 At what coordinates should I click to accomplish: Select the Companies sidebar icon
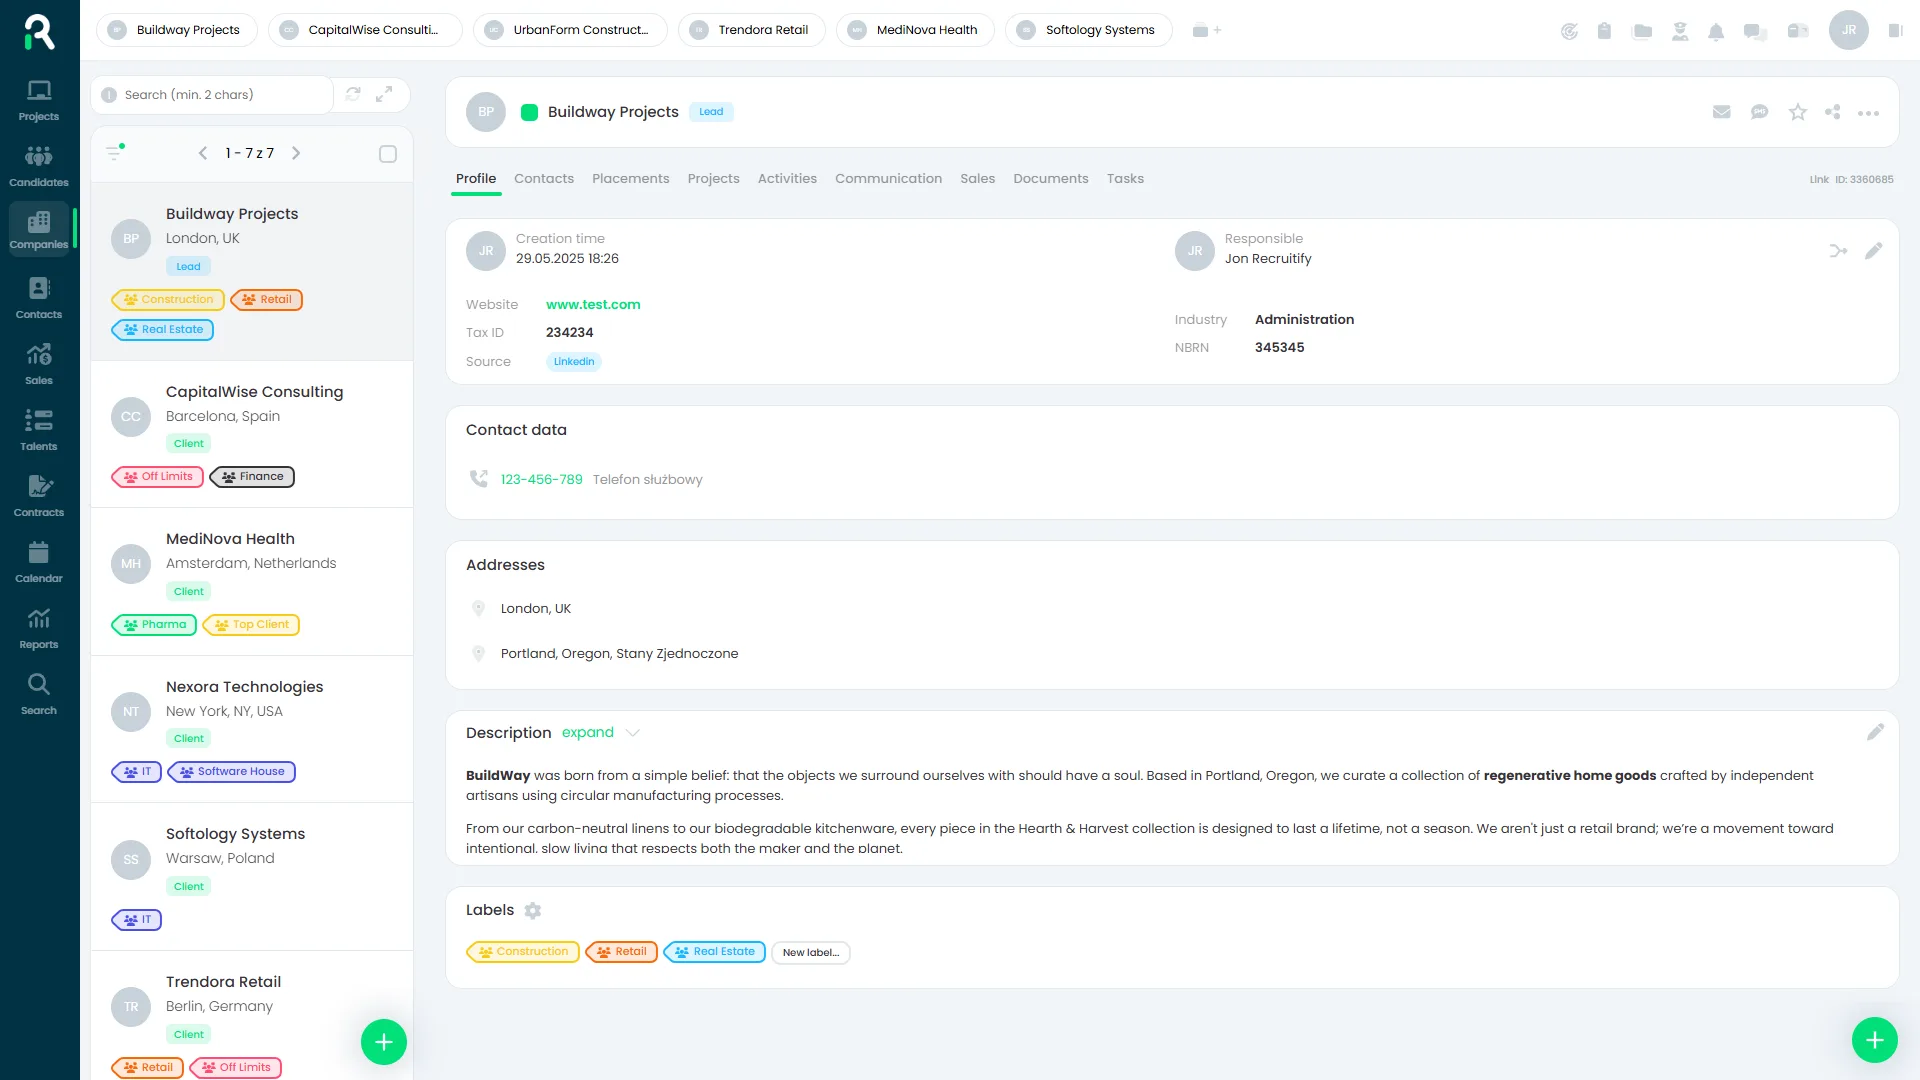(40, 228)
